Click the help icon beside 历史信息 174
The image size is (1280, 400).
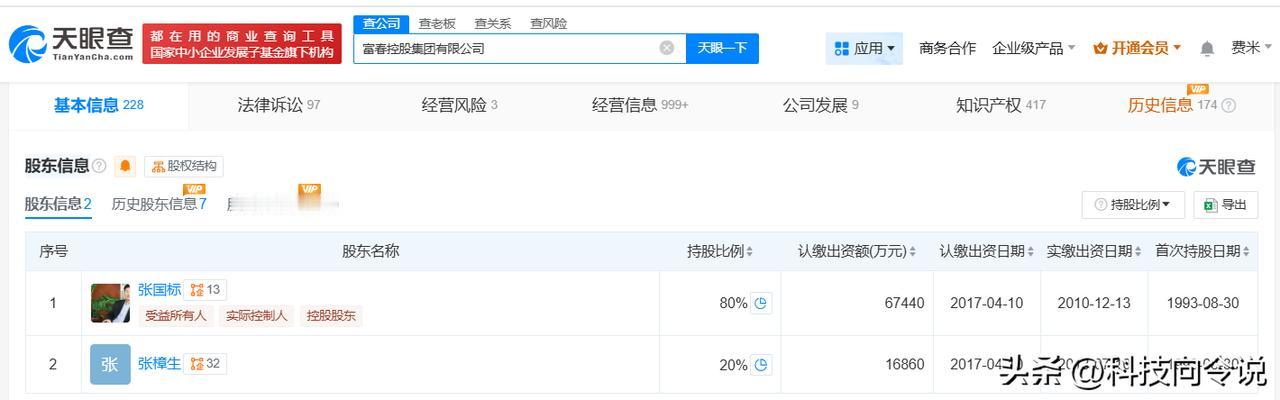pyautogui.click(x=1229, y=105)
